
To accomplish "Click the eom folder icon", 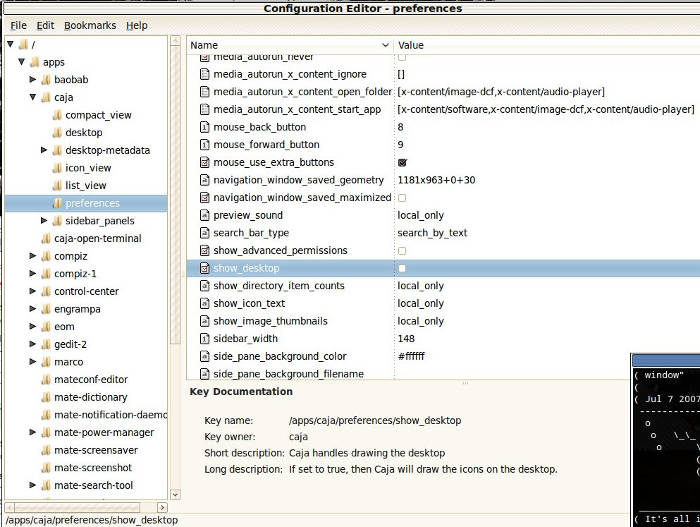I will [46, 326].
